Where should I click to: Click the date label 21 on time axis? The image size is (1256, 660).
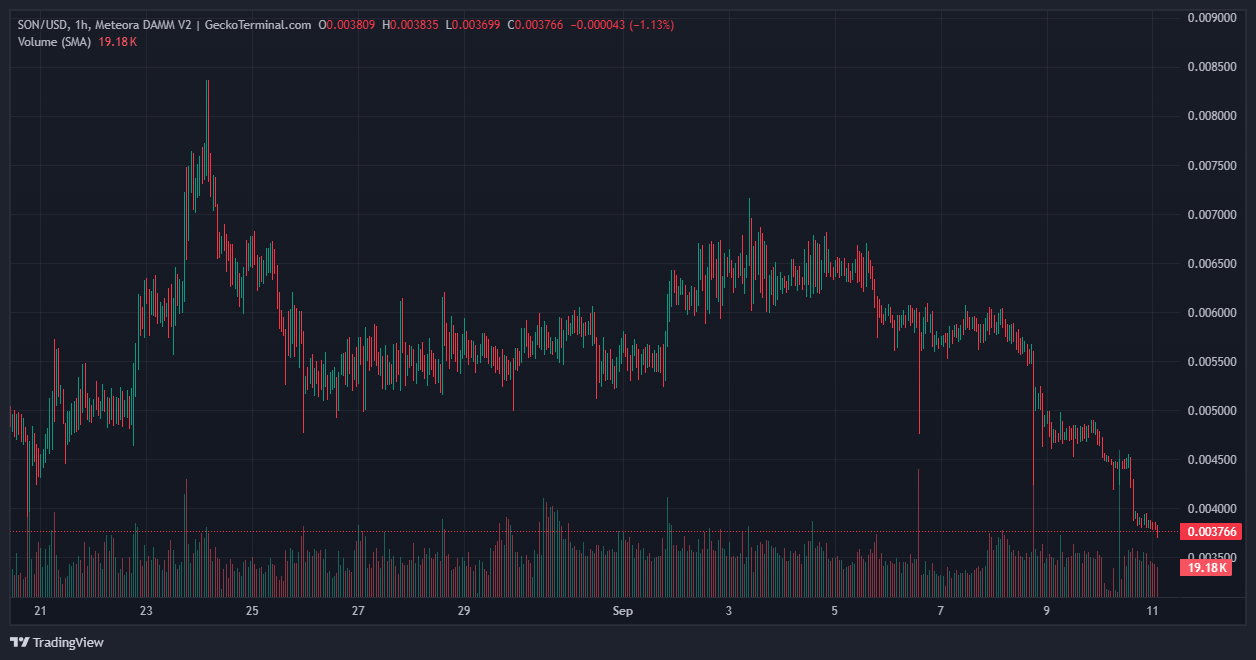point(40,611)
